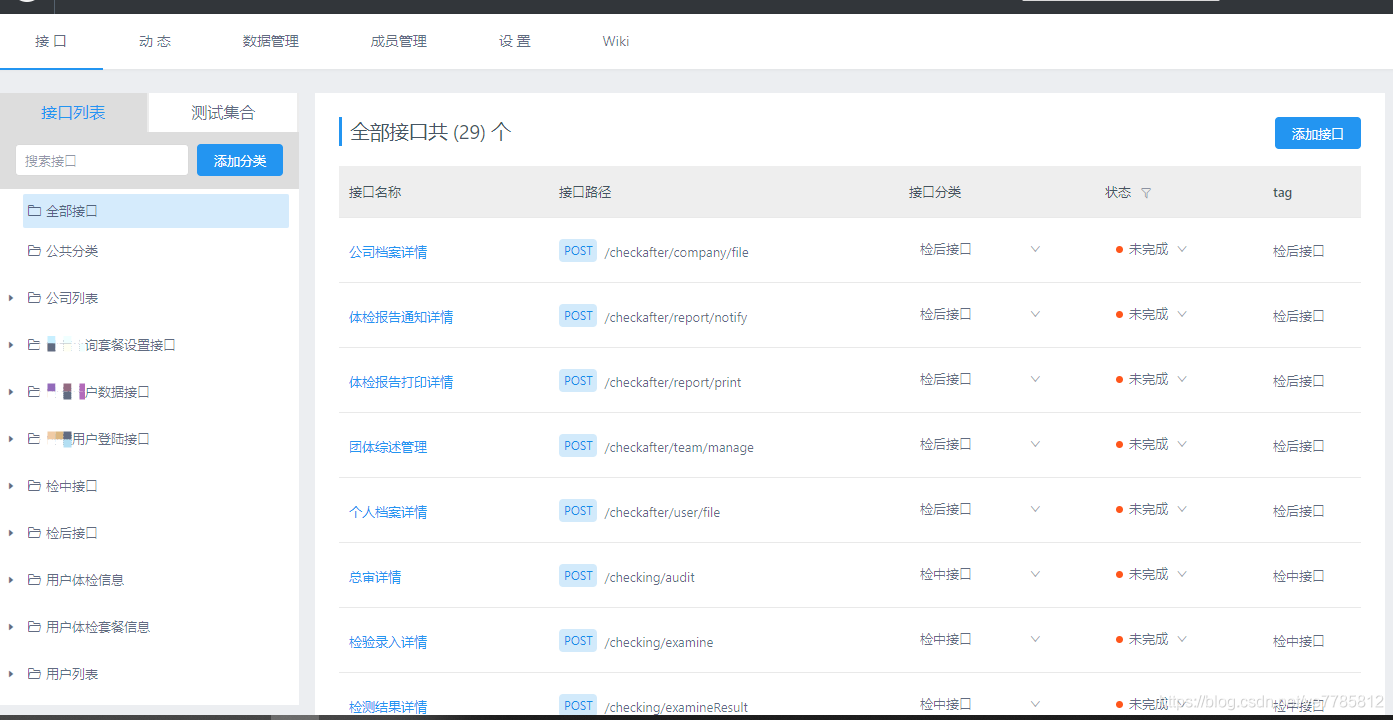Click the POST badge for /checkafter/report/print
Screen dimensions: 1393x720
pos(578,381)
